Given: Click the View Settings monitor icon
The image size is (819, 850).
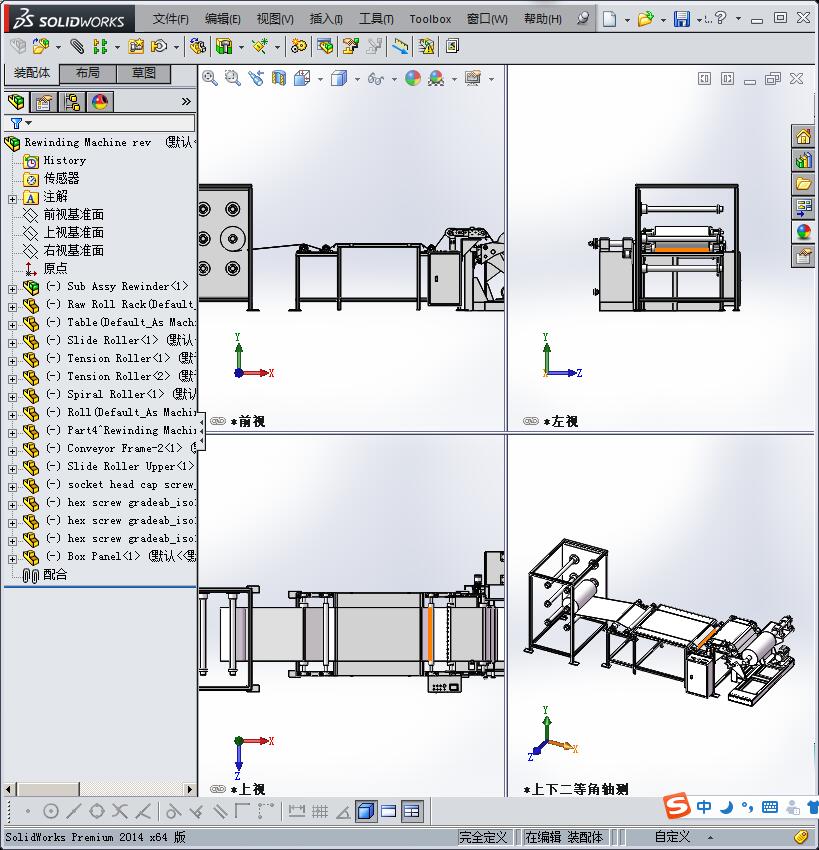Looking at the screenshot, I should (x=473, y=79).
